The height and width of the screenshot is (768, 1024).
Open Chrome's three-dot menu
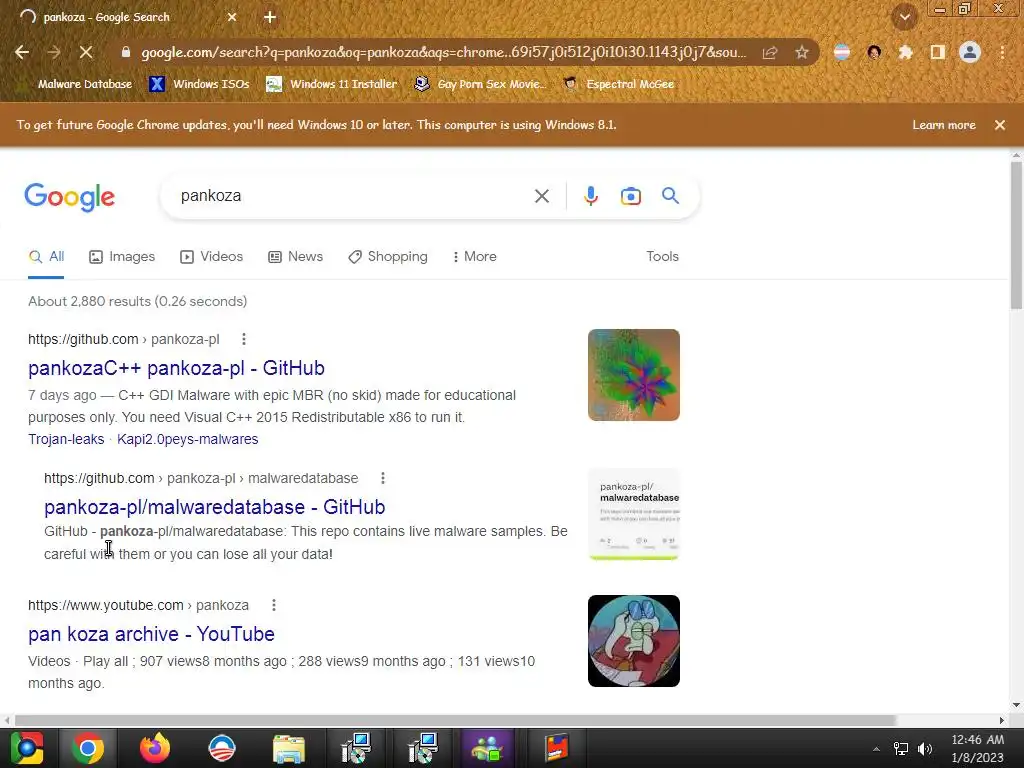click(x=1002, y=52)
